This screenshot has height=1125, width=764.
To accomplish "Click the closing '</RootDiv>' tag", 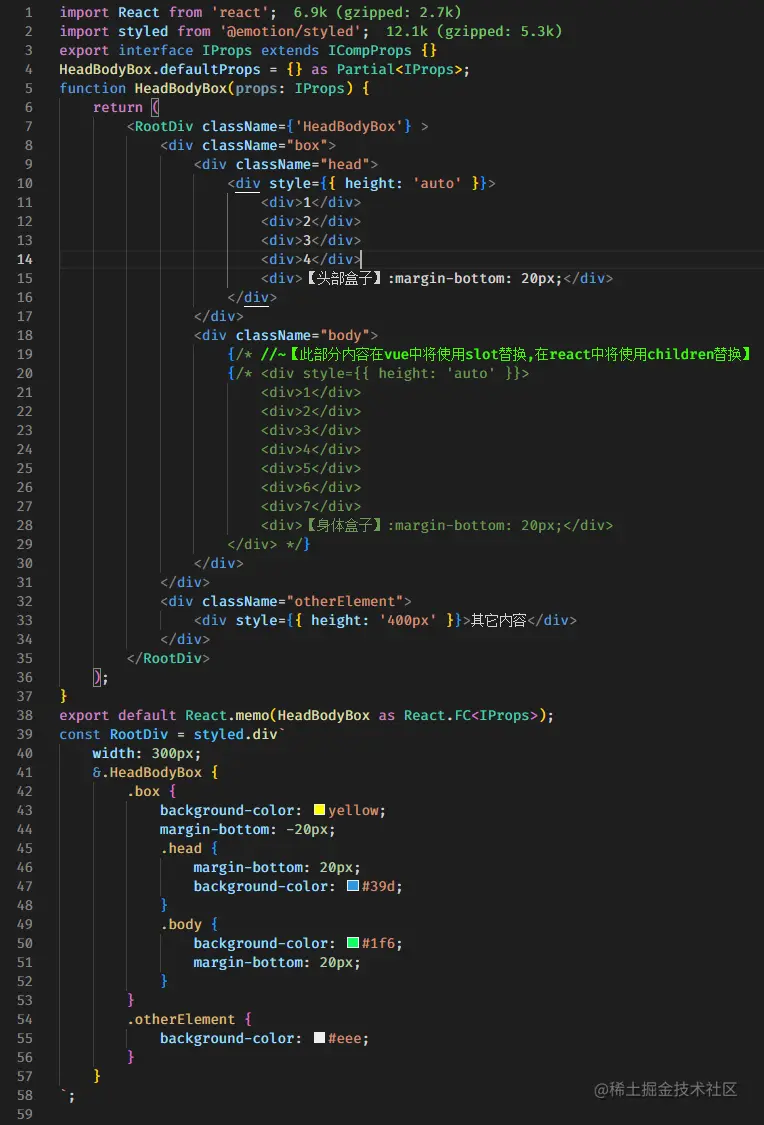I will pyautogui.click(x=168, y=659).
